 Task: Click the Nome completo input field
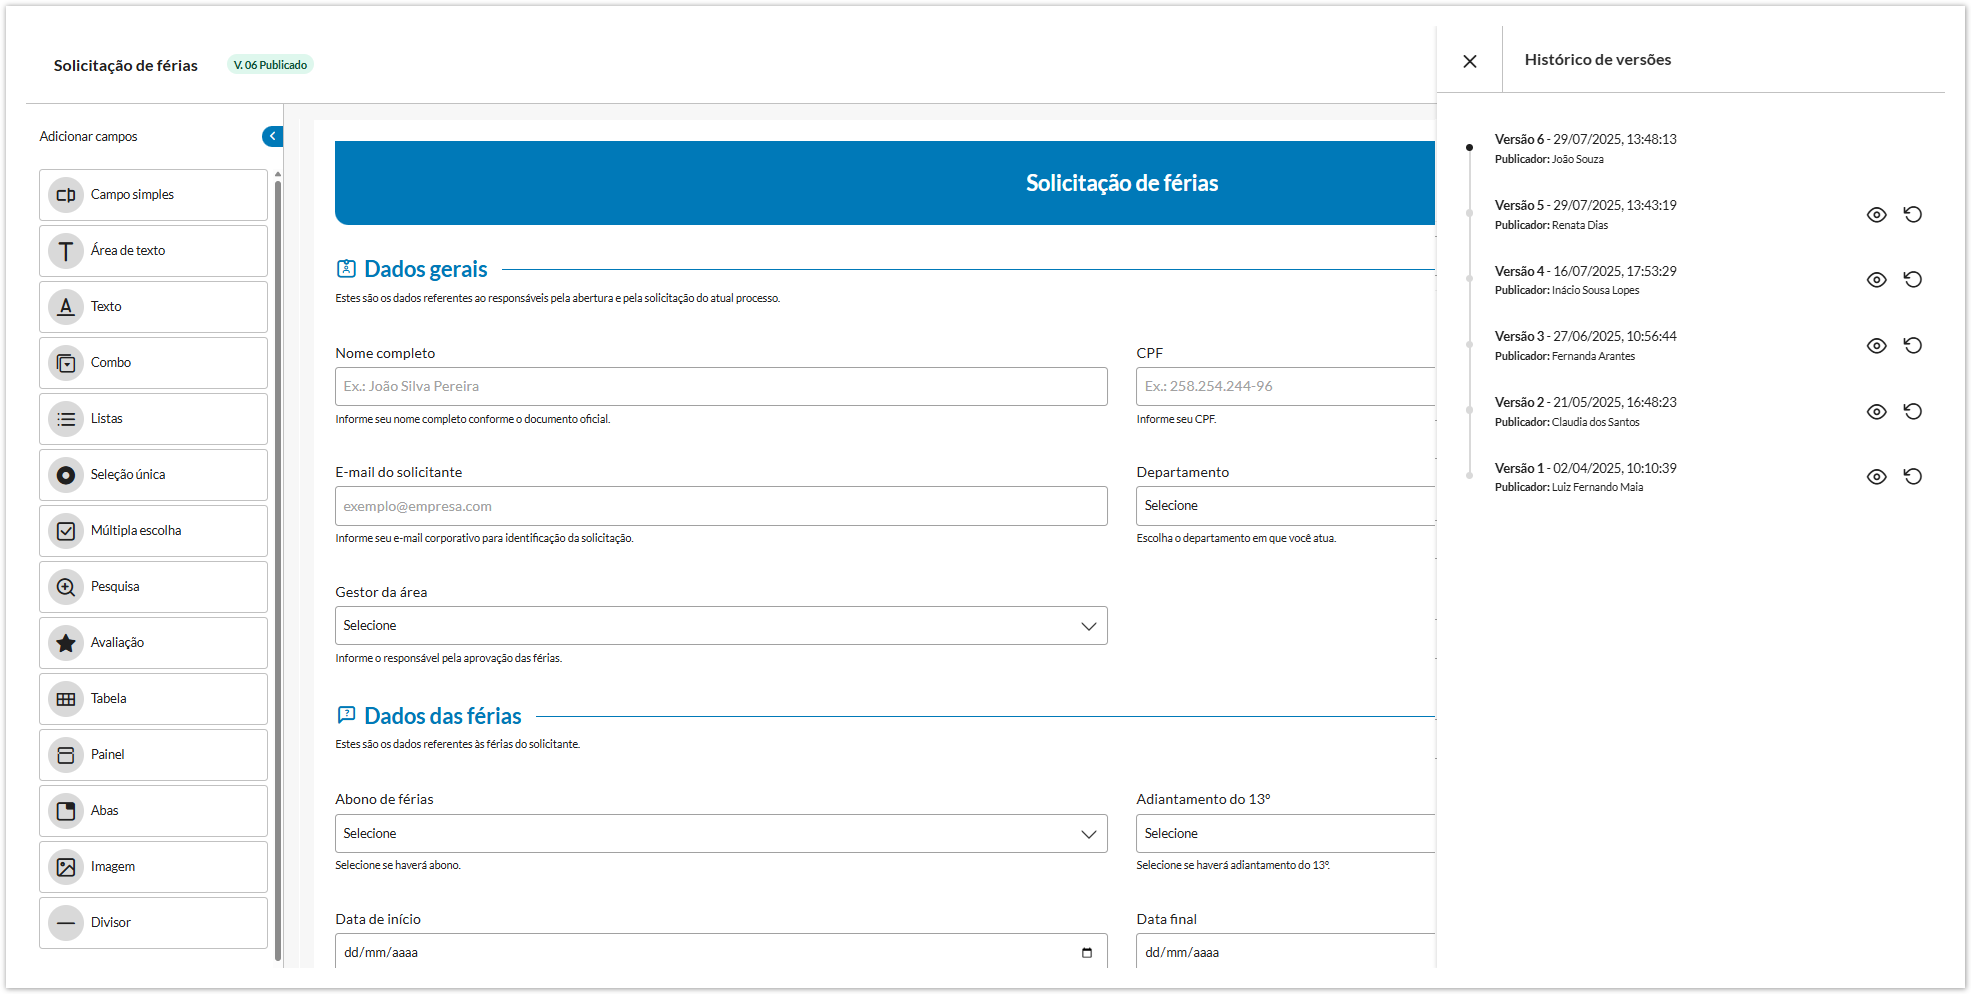[720, 387]
